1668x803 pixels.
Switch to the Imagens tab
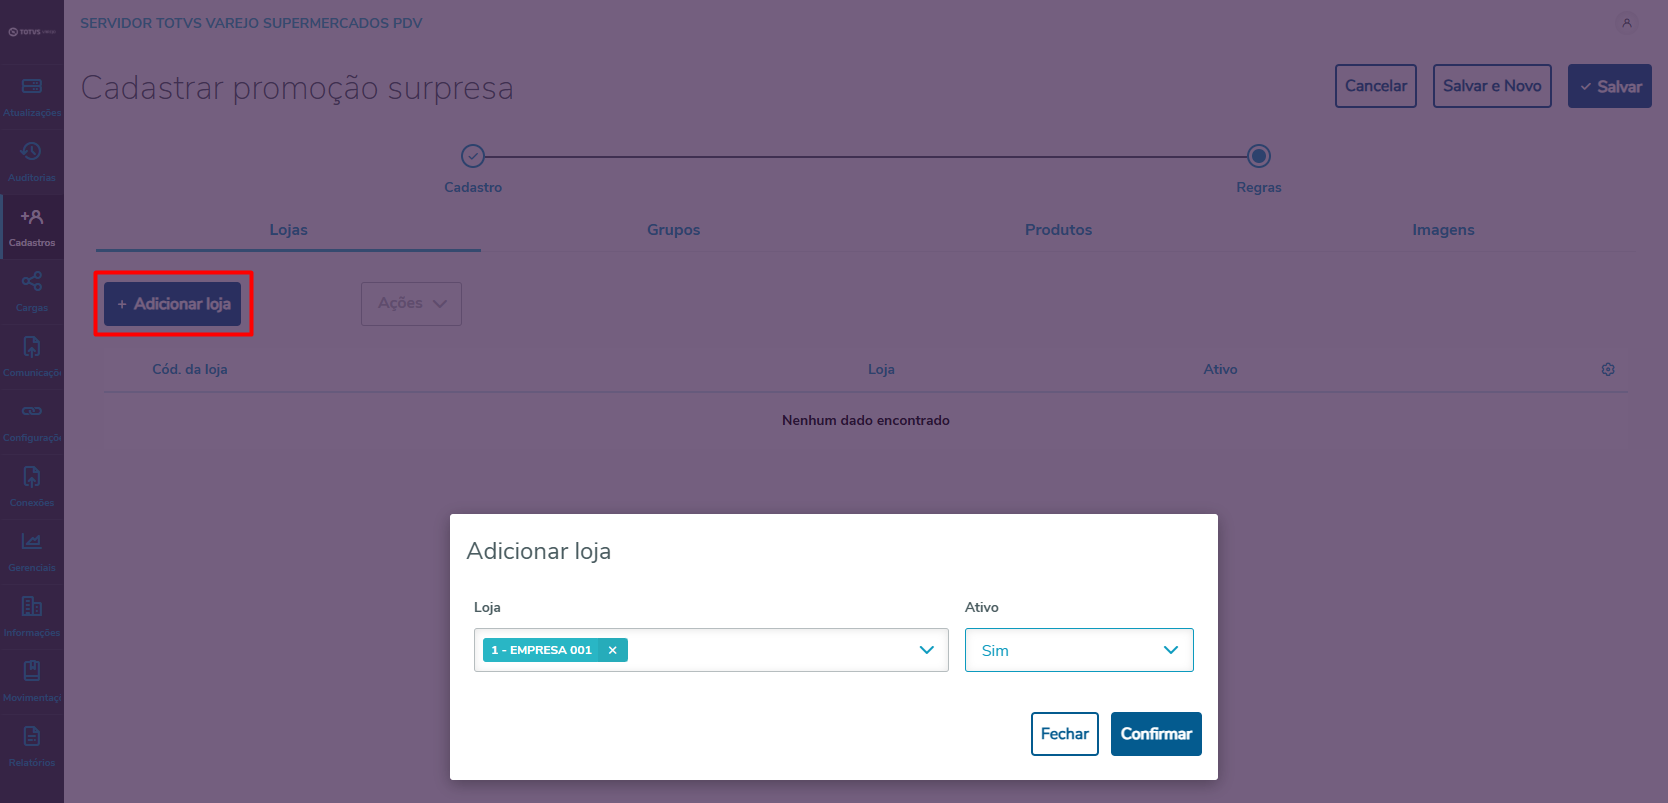click(x=1443, y=230)
